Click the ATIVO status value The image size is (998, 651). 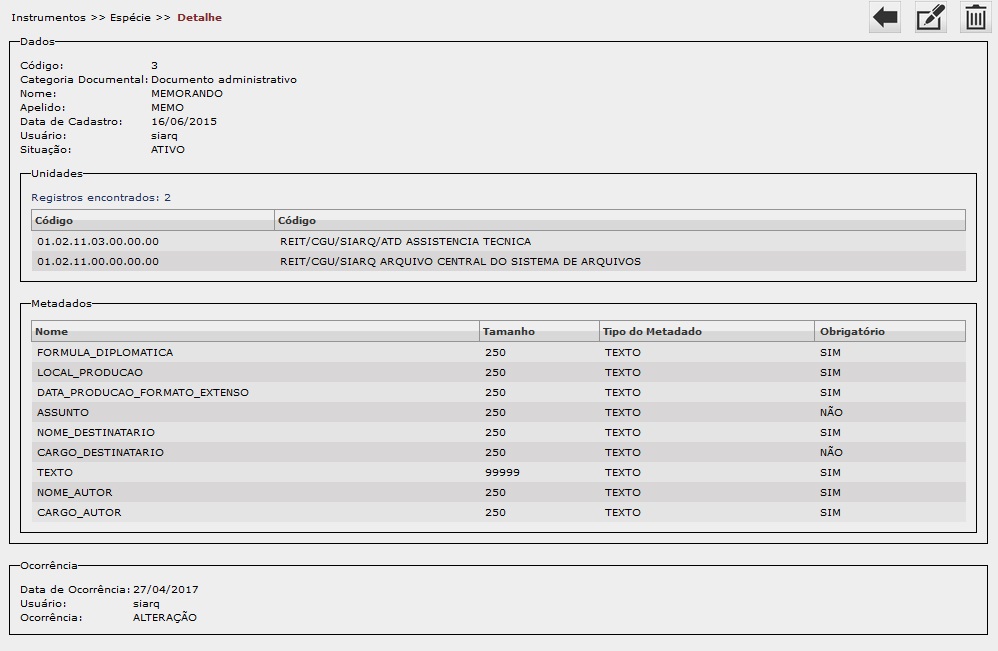click(x=168, y=150)
